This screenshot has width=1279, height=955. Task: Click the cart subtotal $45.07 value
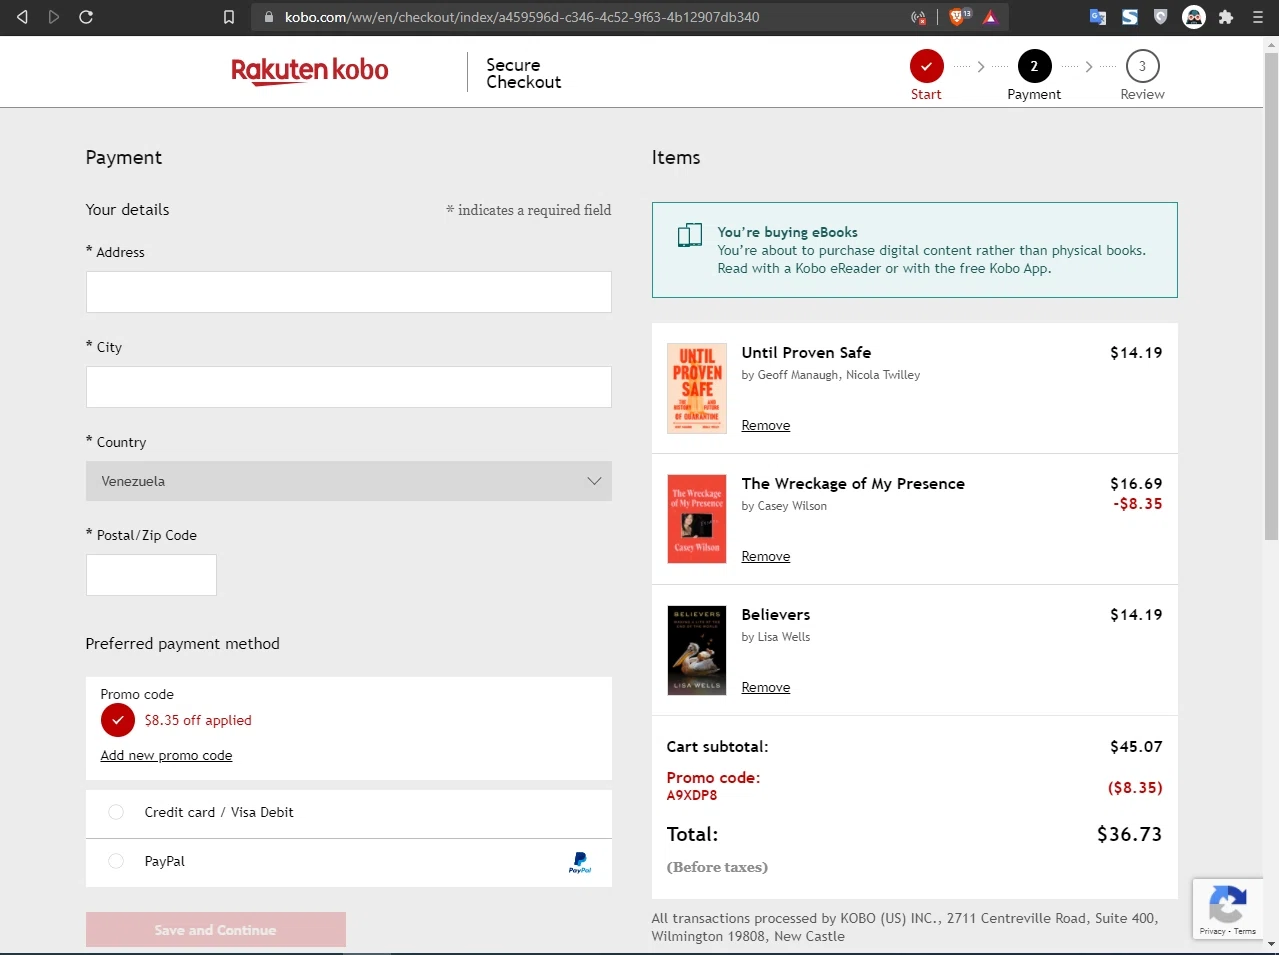point(1136,747)
